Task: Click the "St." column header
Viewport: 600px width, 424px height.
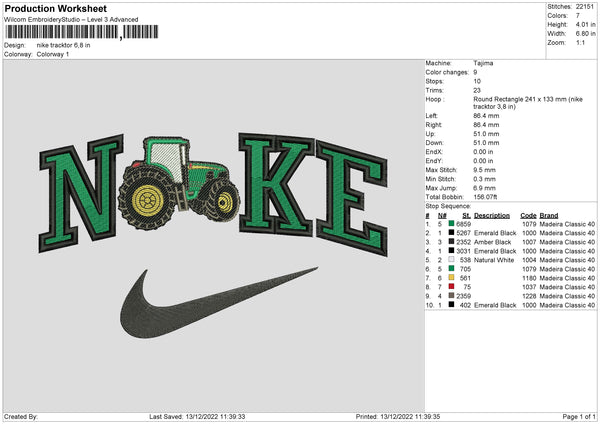Action: [466, 215]
